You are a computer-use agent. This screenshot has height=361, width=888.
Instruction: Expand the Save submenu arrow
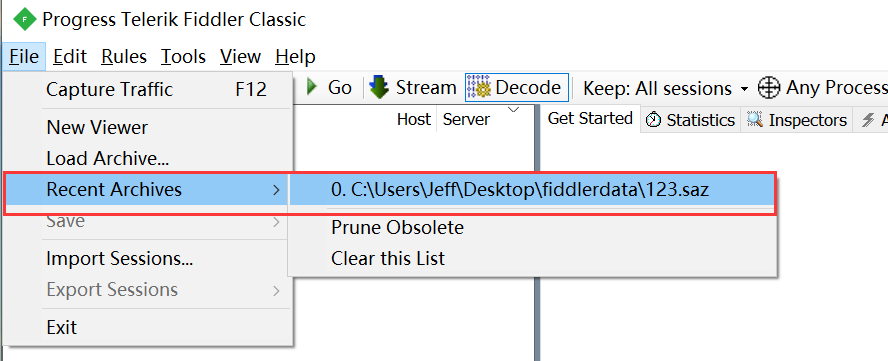(276, 221)
